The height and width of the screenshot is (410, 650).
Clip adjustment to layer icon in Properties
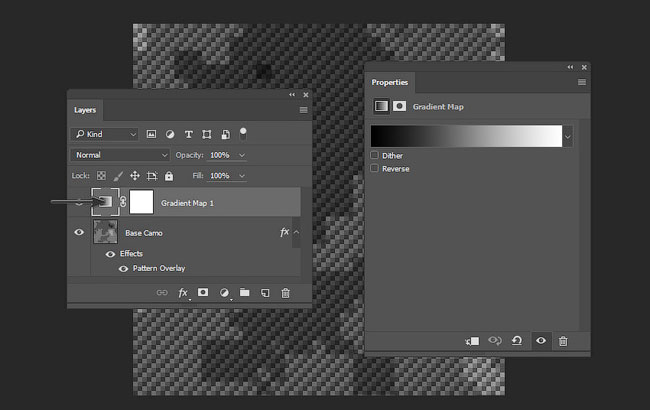tap(472, 341)
